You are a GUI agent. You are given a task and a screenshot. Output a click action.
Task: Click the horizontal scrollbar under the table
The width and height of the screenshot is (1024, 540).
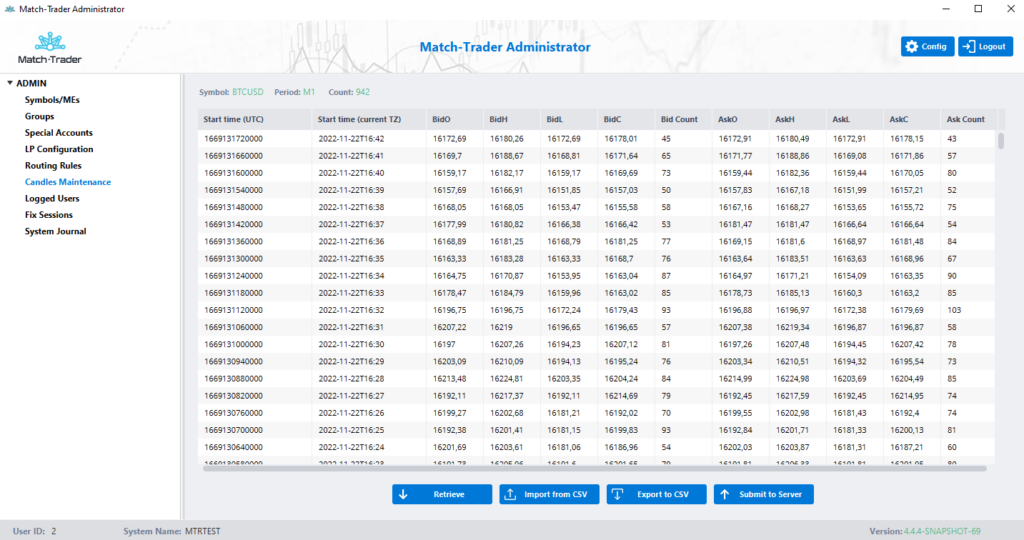click(594, 468)
